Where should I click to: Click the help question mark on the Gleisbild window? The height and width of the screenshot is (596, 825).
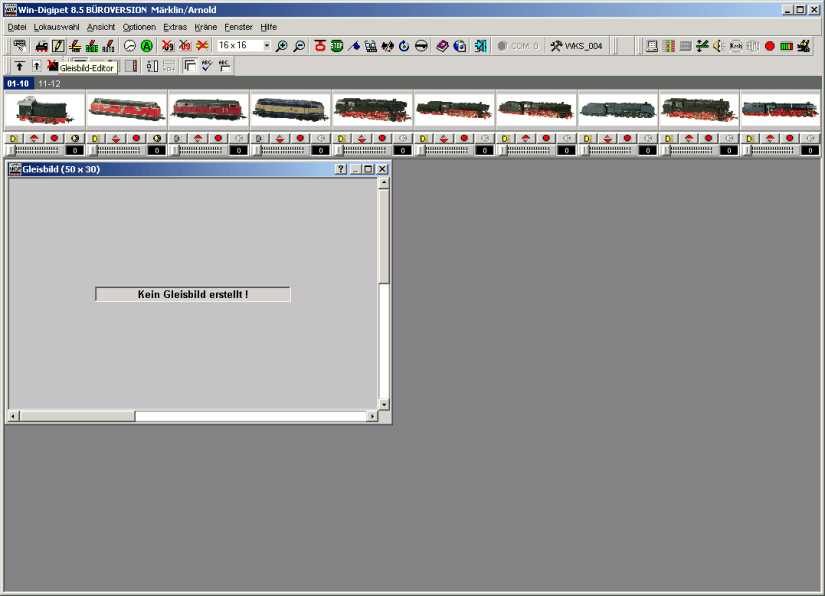point(340,169)
